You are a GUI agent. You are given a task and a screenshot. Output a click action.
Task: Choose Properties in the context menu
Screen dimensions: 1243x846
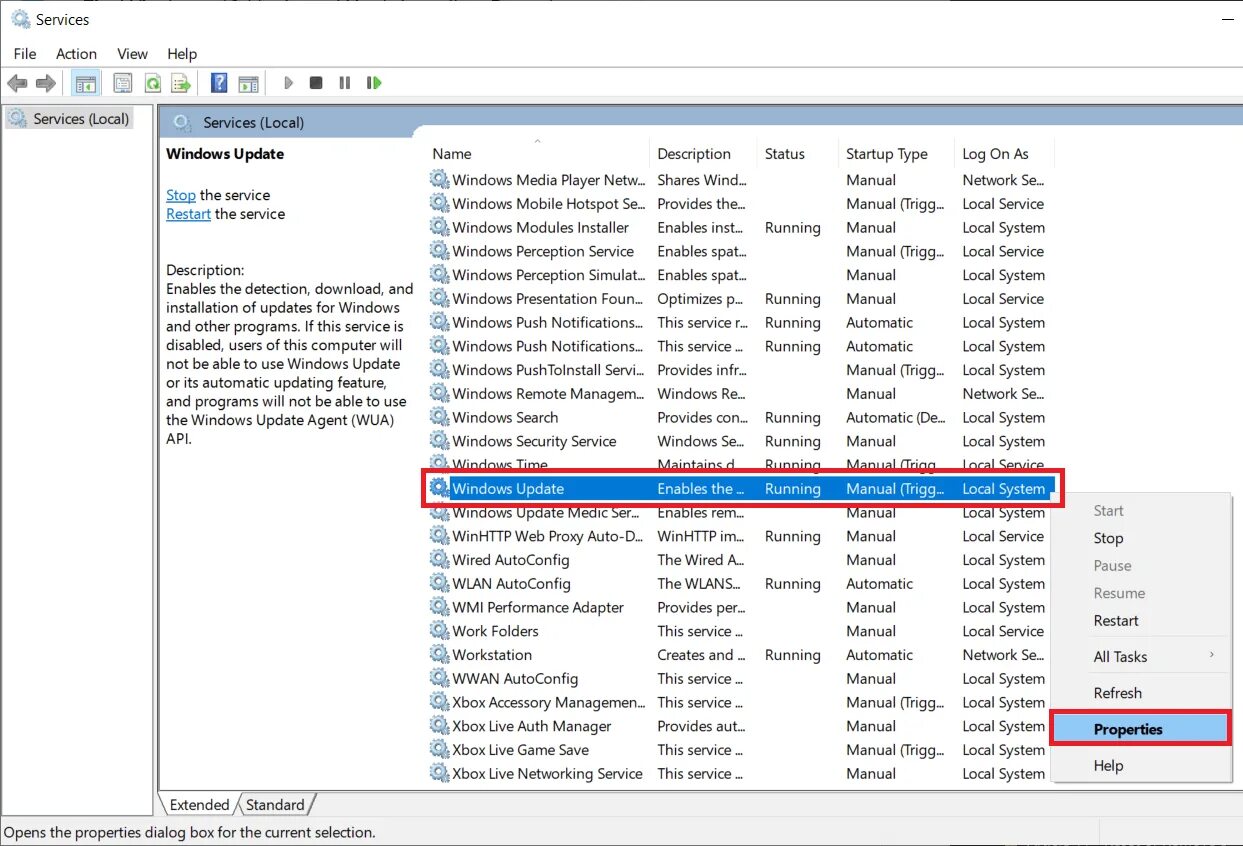[x=1141, y=729]
